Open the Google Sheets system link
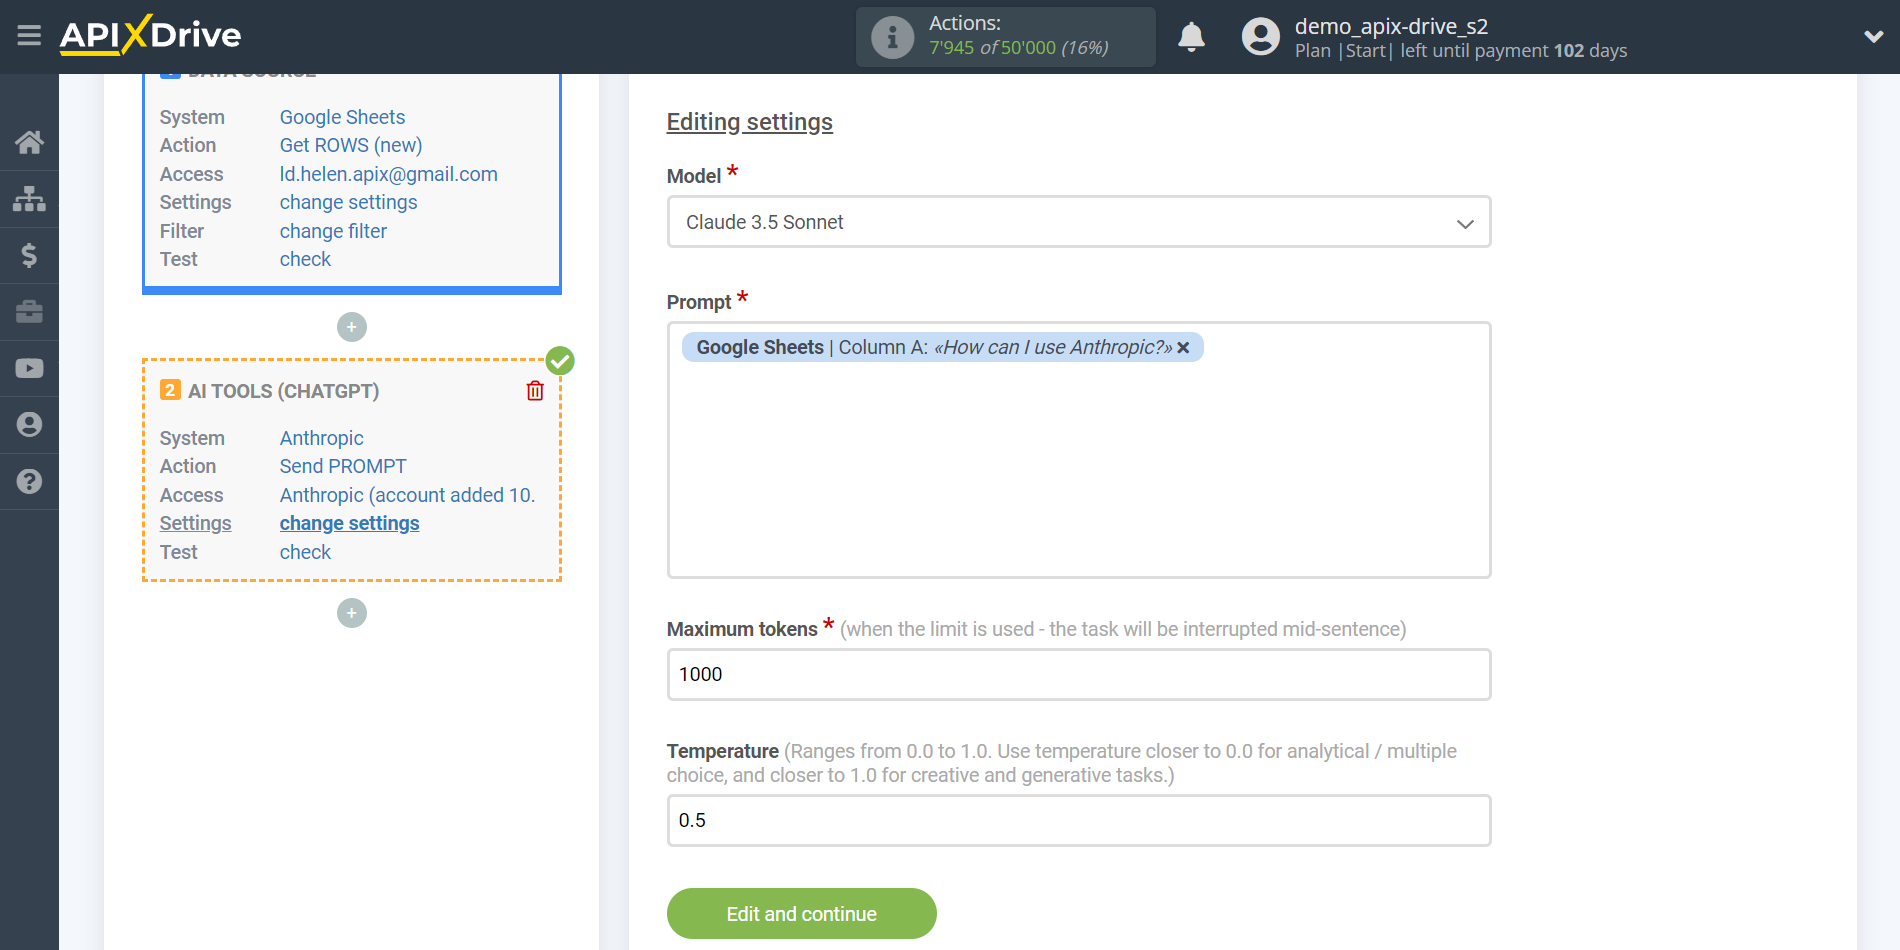 pyautogui.click(x=342, y=117)
